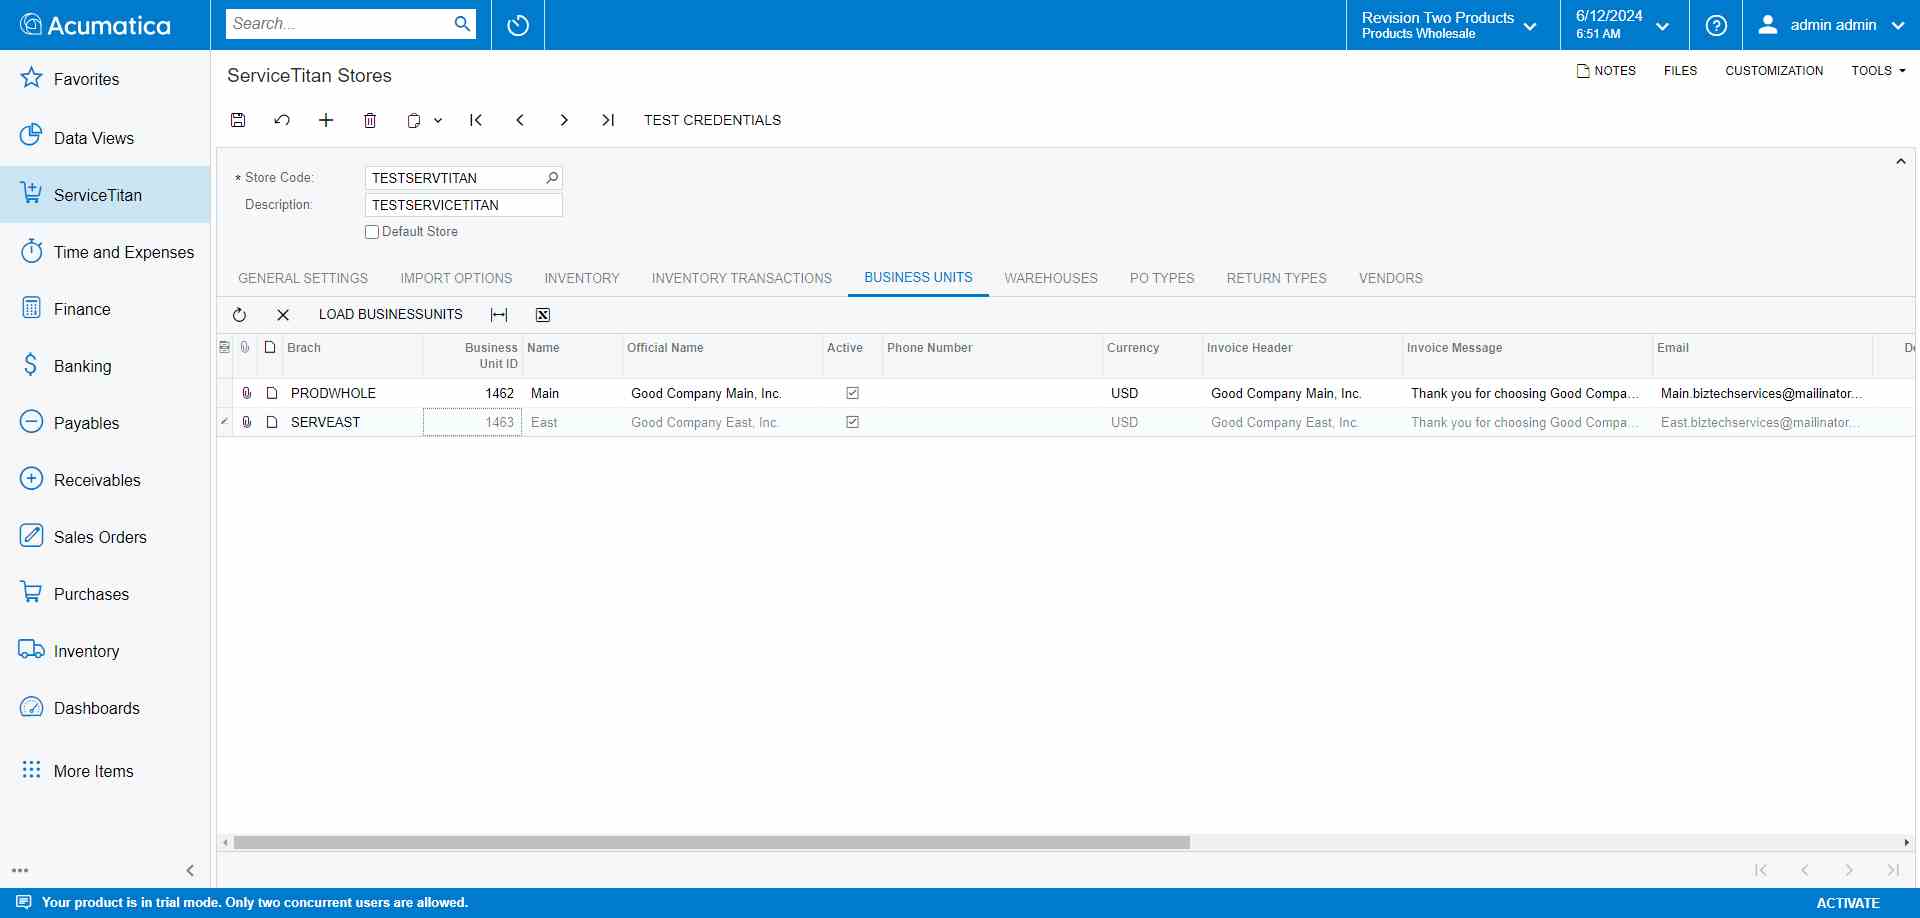The width and height of the screenshot is (1920, 918).
Task: Click the NOTES button
Action: [1606, 71]
